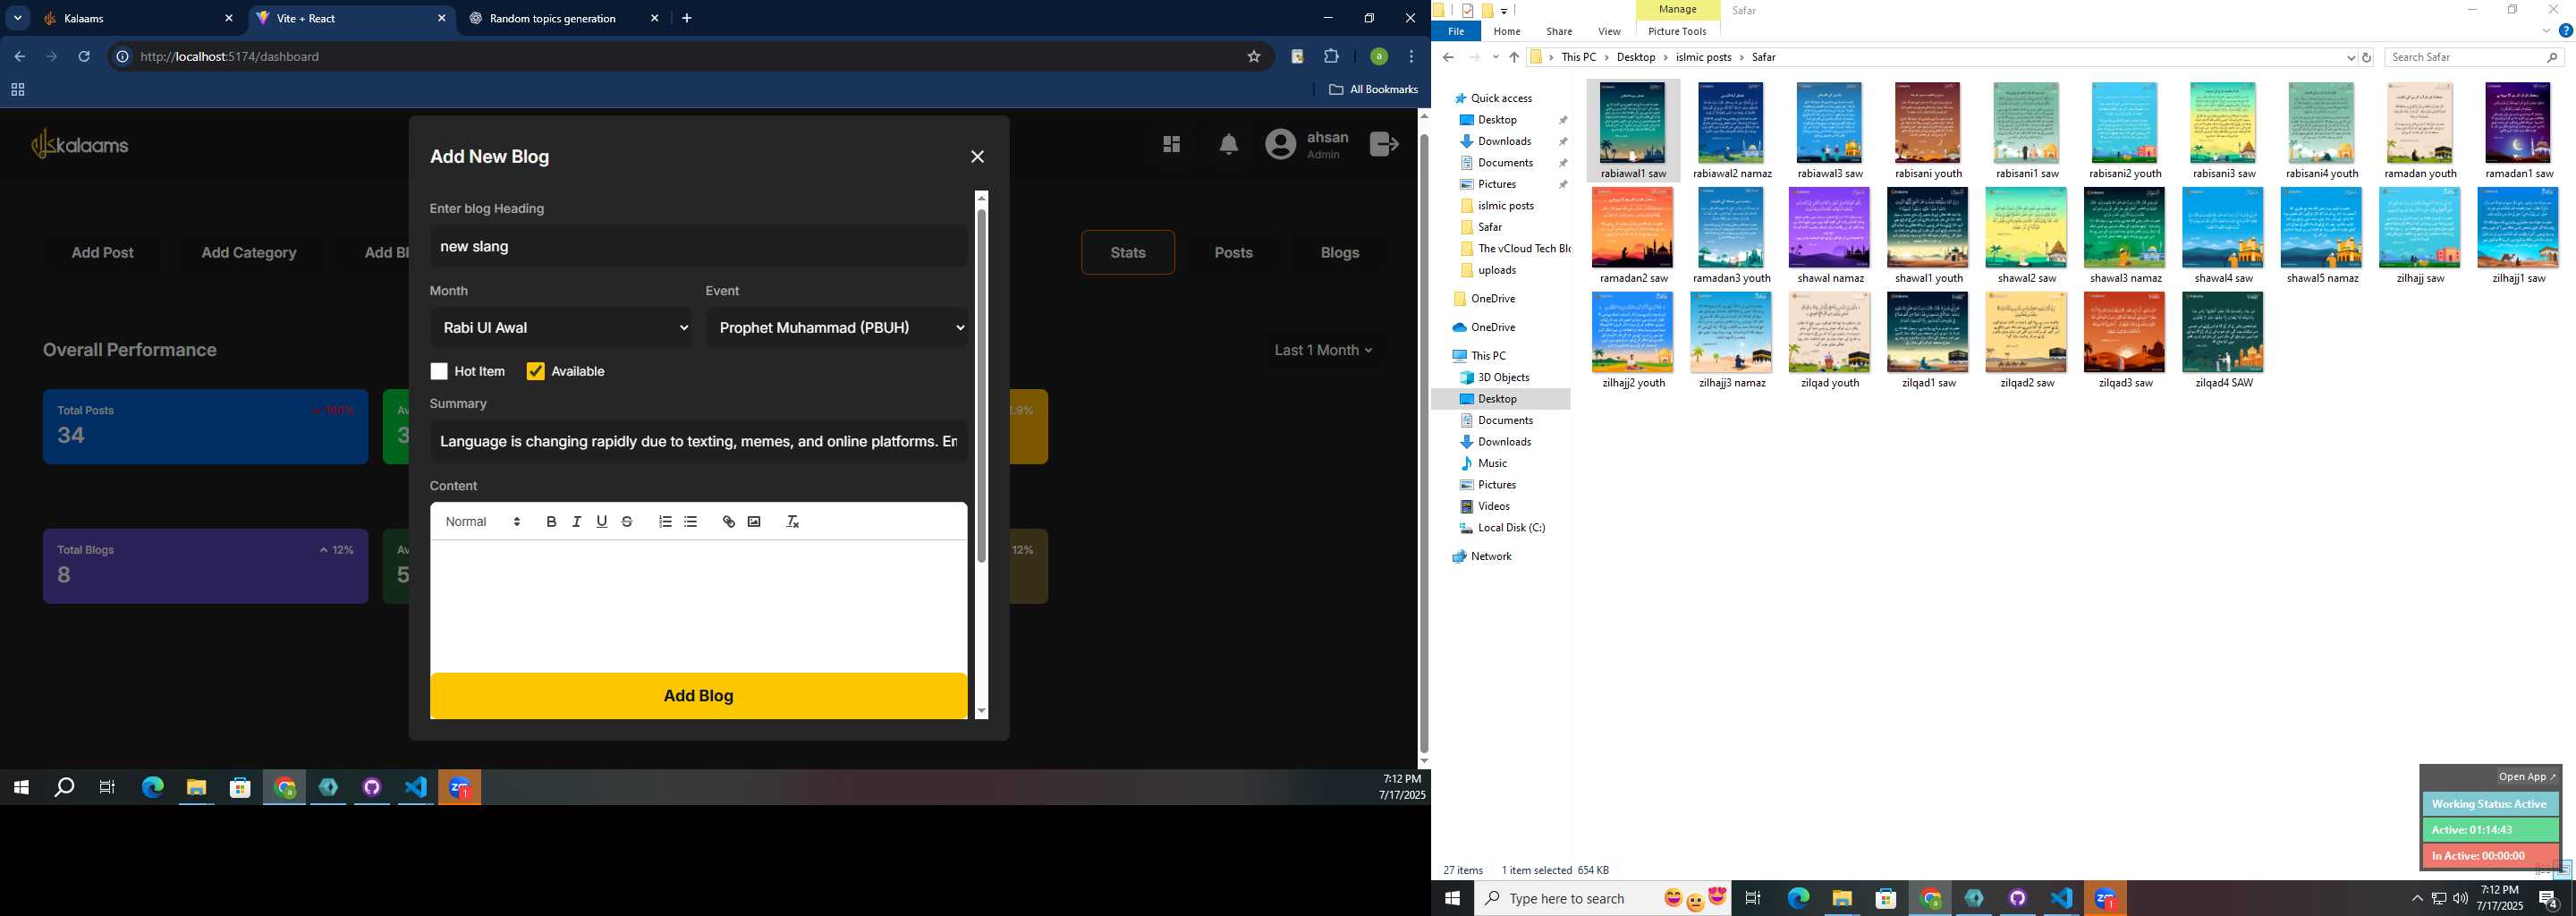Click the Add Category button
This screenshot has height=916, width=2576.
pyautogui.click(x=249, y=253)
